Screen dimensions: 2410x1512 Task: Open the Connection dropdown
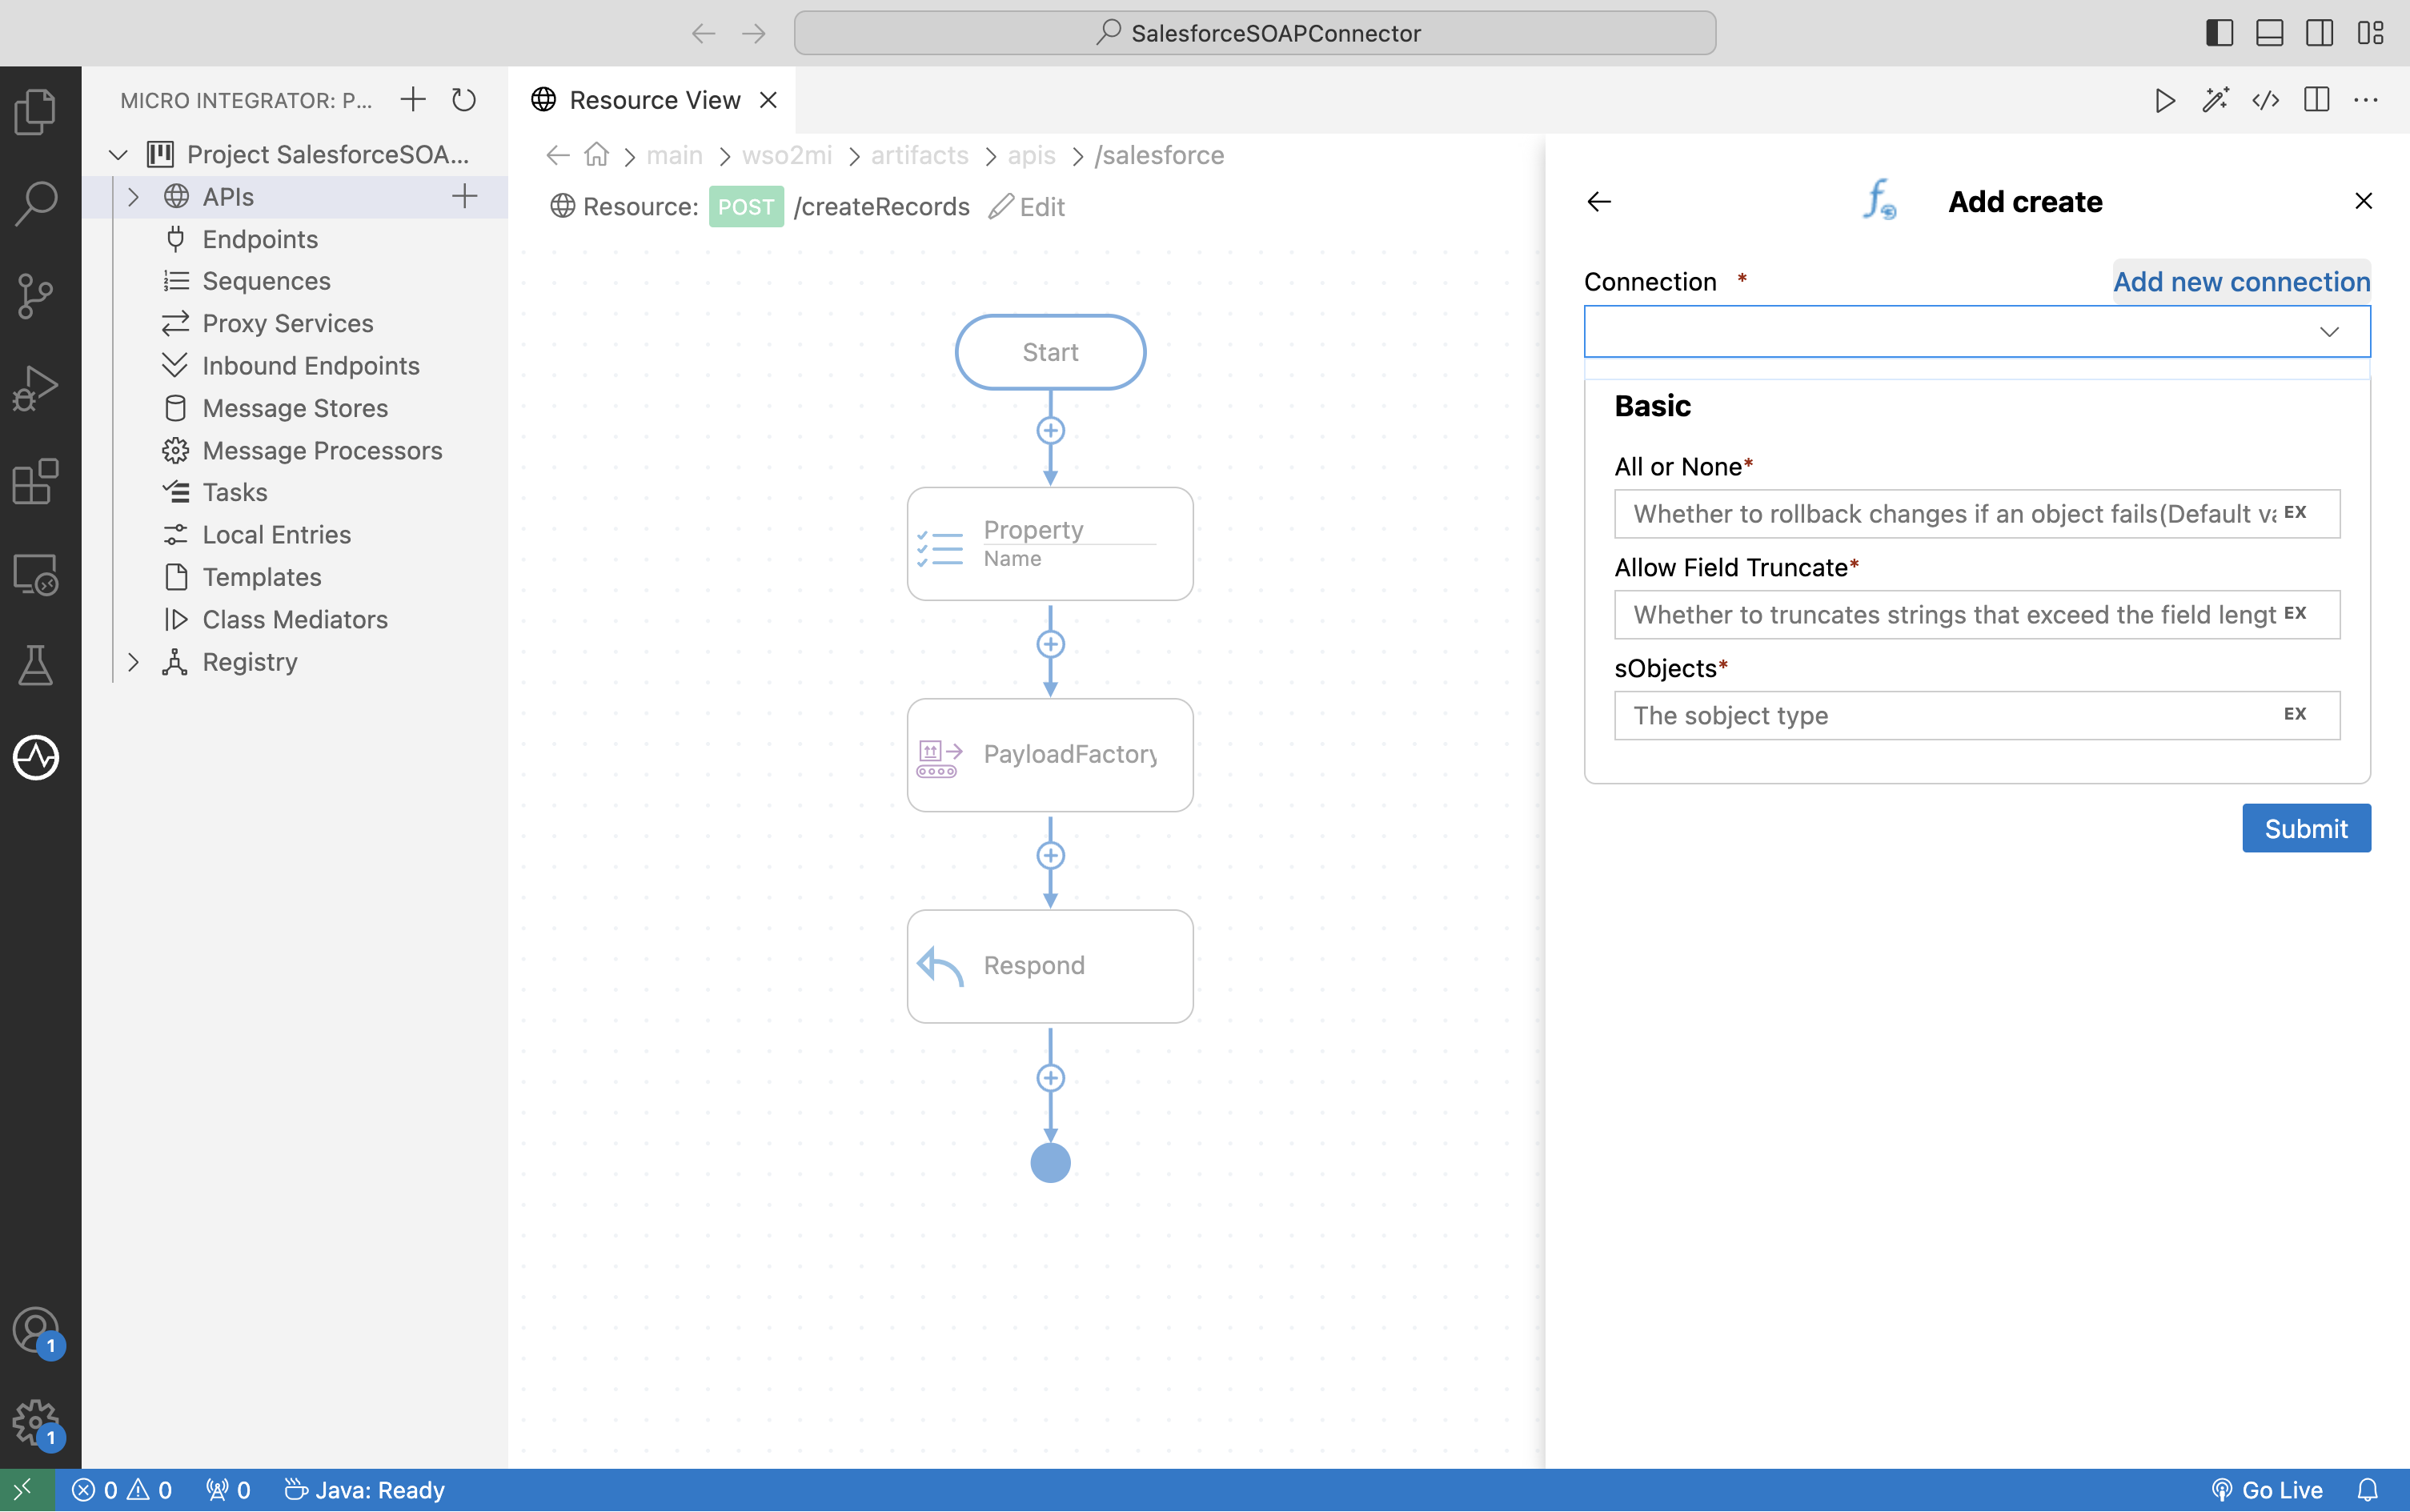tap(1977, 331)
